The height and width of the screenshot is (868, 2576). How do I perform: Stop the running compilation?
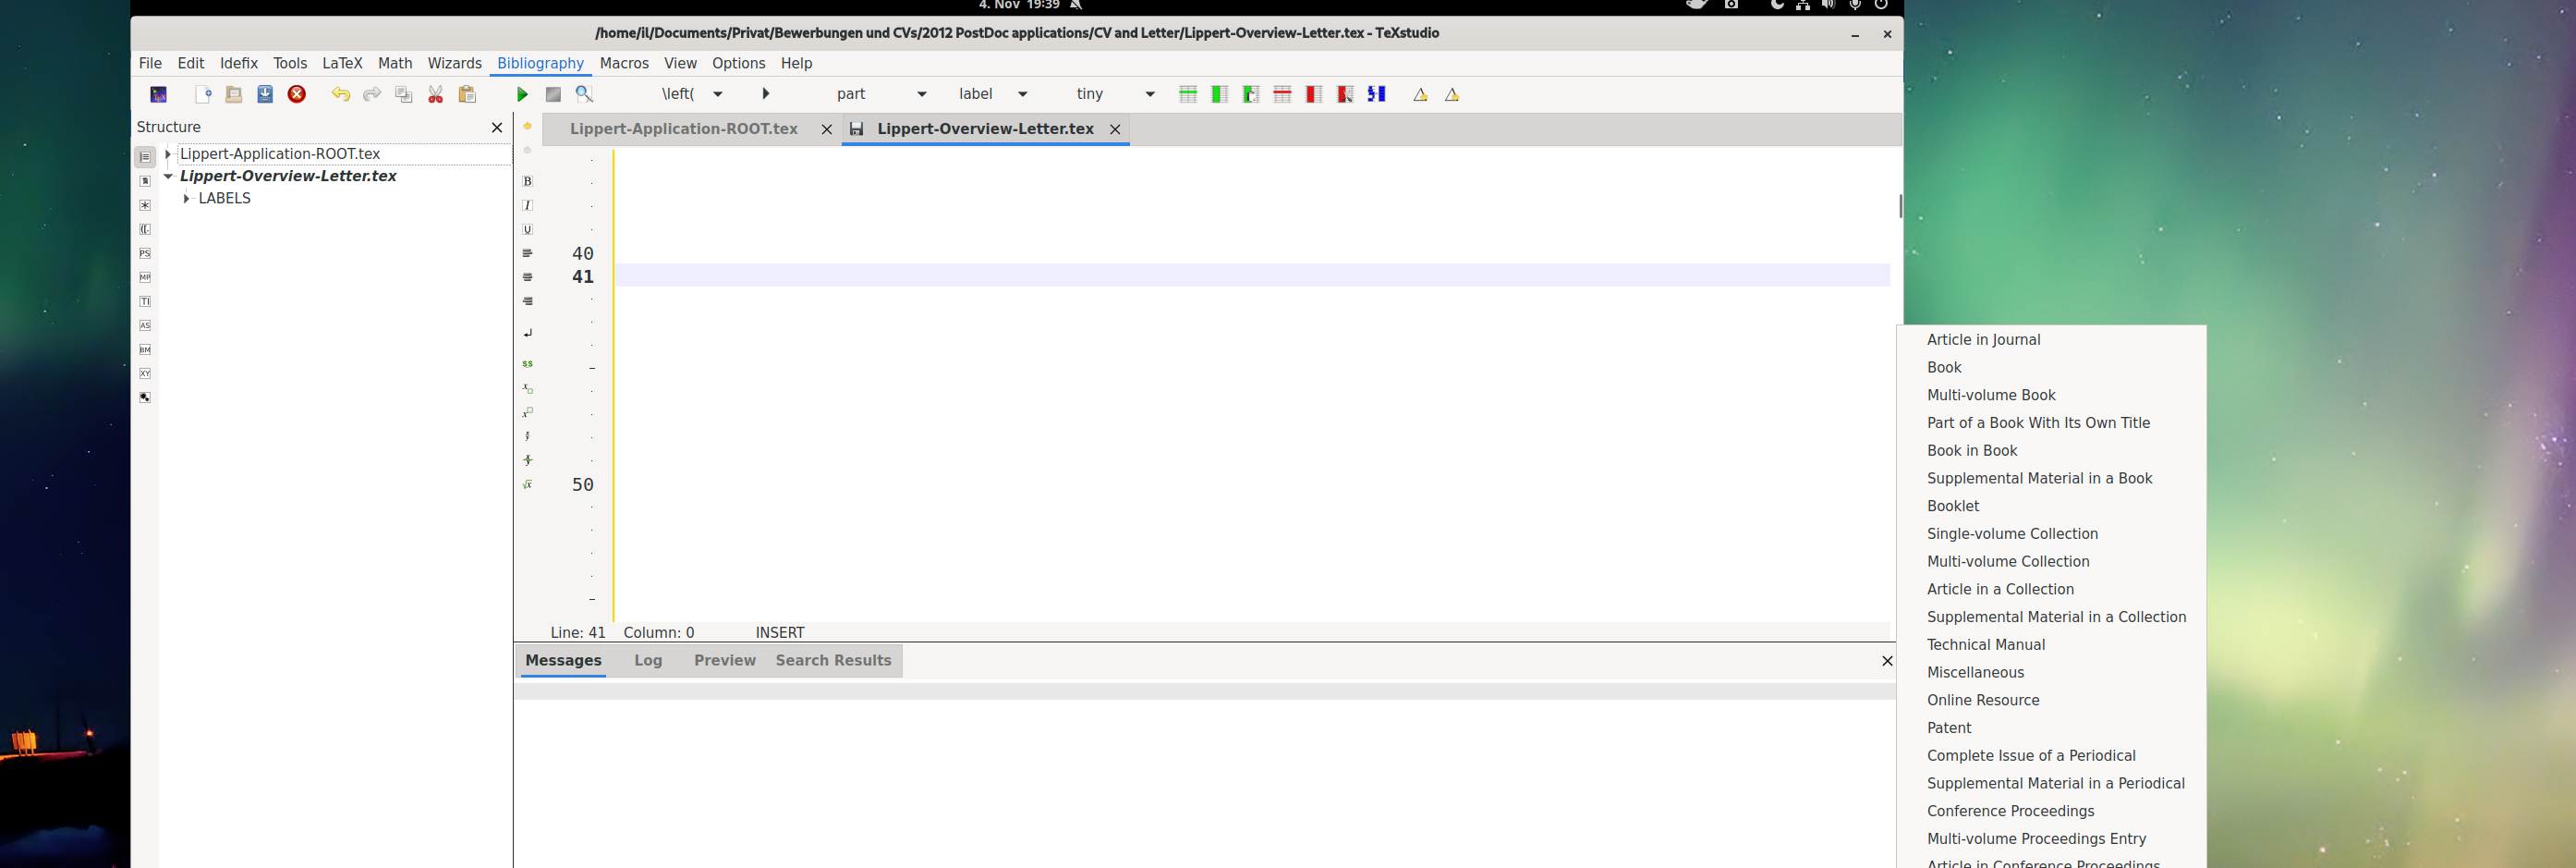pyautogui.click(x=553, y=94)
